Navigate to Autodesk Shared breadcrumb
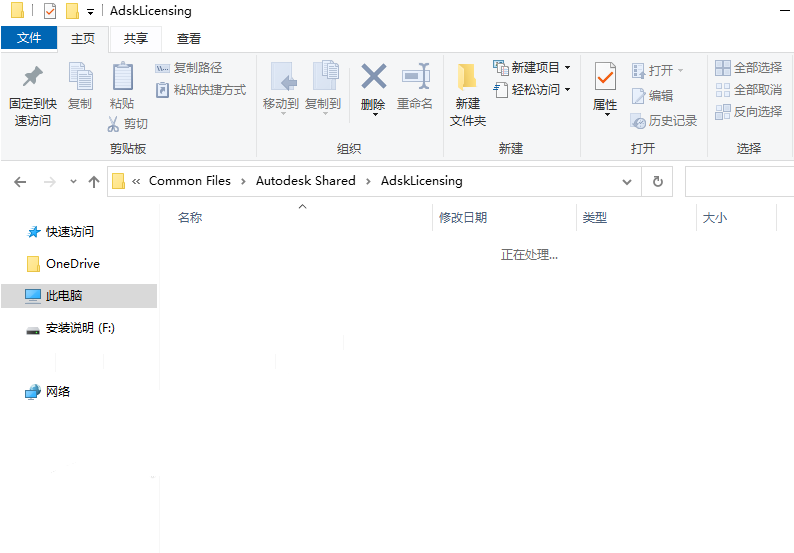This screenshot has width=794, height=553. 306,181
